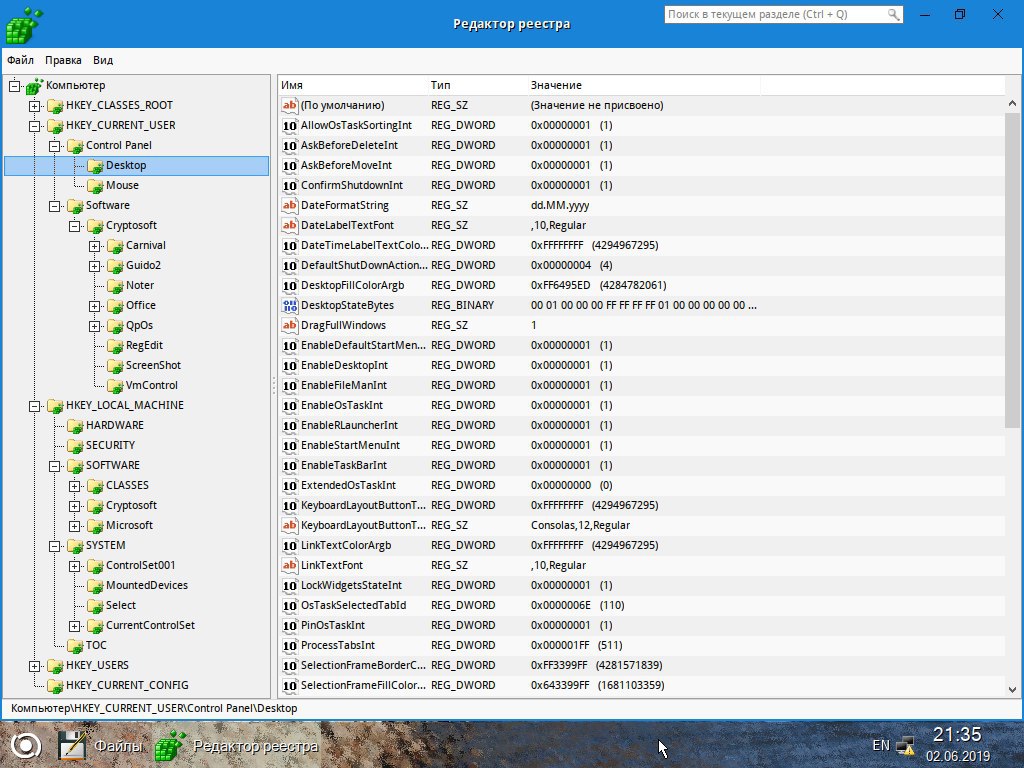This screenshot has height=768, width=1024.
Task: Expand the HKEY_USERS branch
Action: click(35, 666)
